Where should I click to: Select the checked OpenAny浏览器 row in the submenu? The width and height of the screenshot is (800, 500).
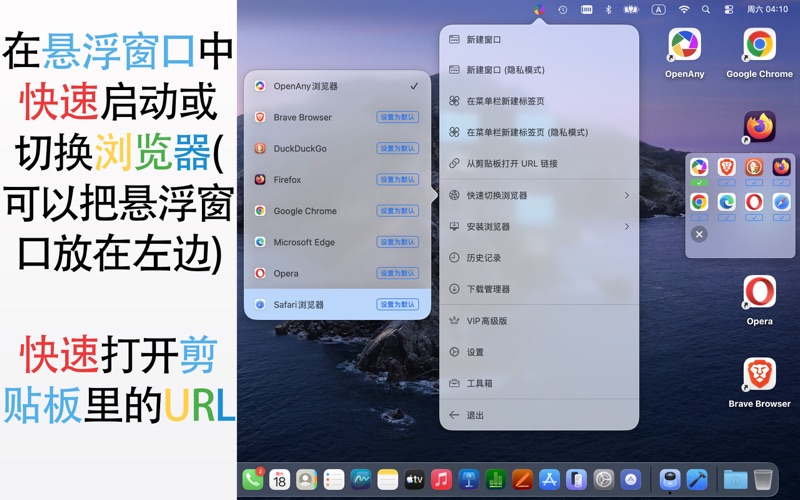pyautogui.click(x=337, y=86)
